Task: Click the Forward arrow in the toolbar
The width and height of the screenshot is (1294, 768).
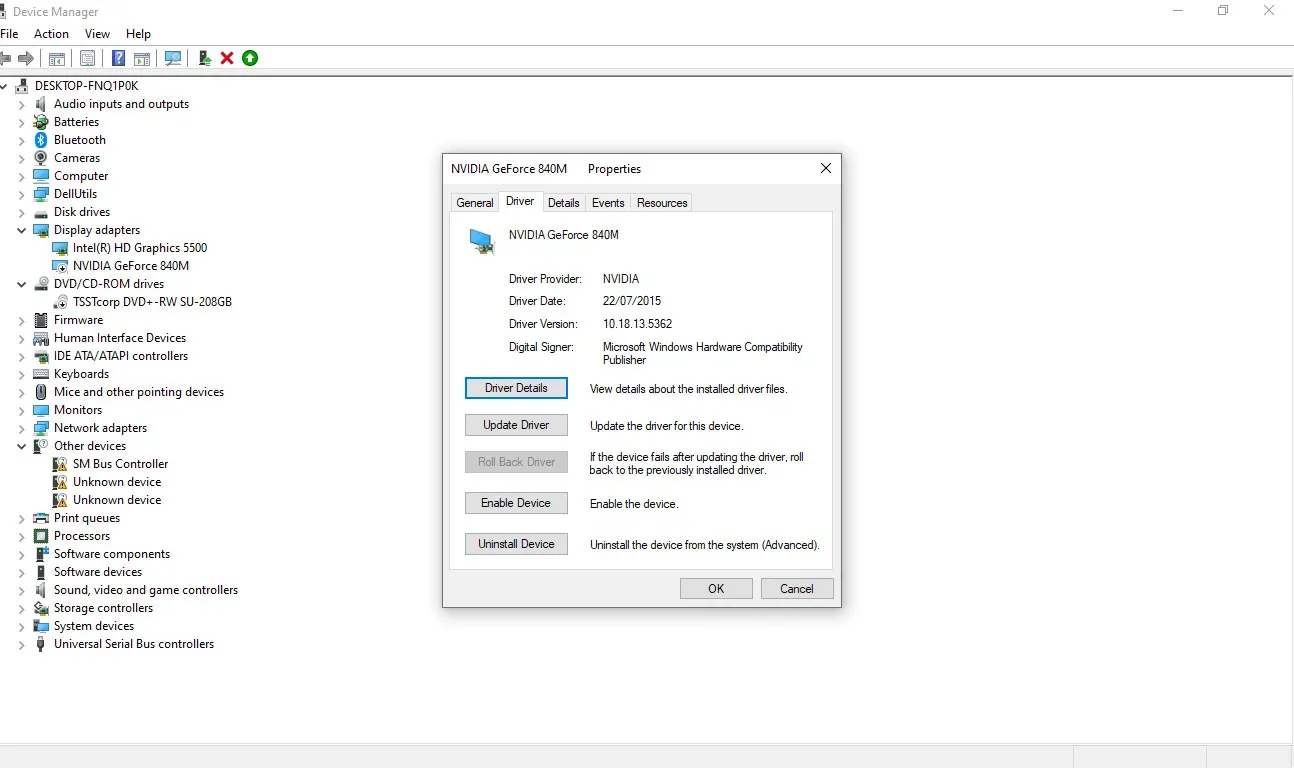Action: point(26,58)
